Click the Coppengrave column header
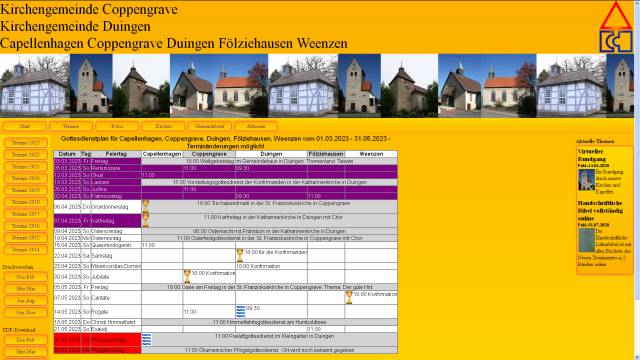Image resolution: width=640 pixels, height=360 pixels. 209,154
